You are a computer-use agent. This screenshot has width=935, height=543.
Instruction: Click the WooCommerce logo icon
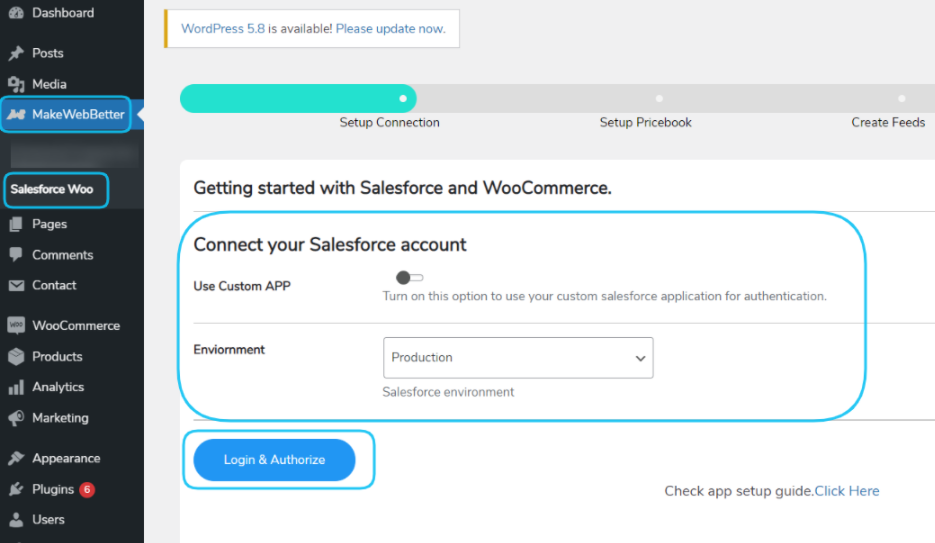pos(16,326)
